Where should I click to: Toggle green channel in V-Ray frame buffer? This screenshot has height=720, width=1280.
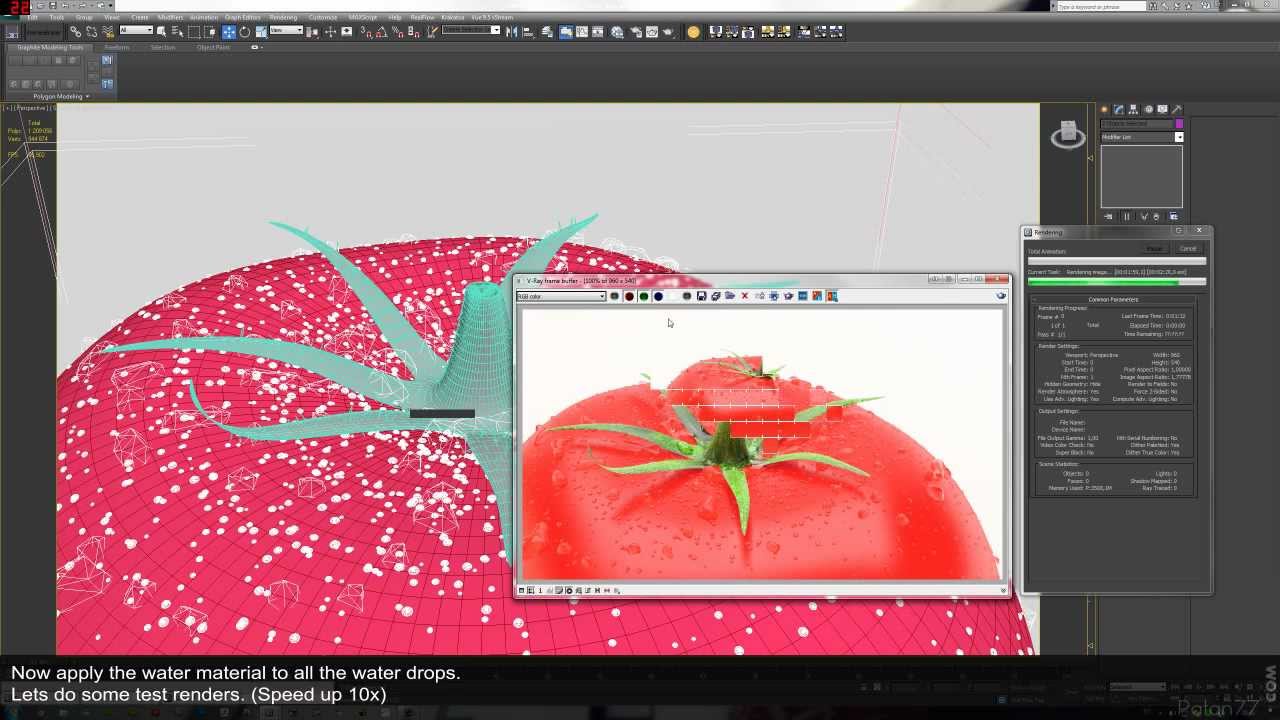pyautogui.click(x=644, y=296)
